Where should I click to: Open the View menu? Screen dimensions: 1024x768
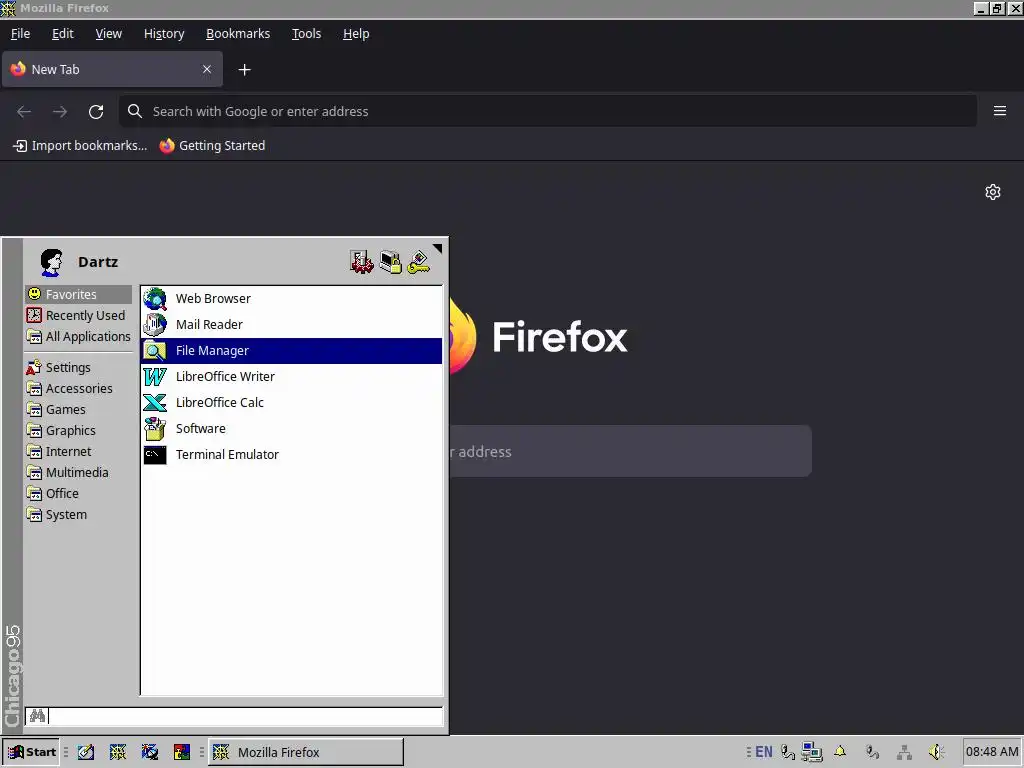[108, 34]
